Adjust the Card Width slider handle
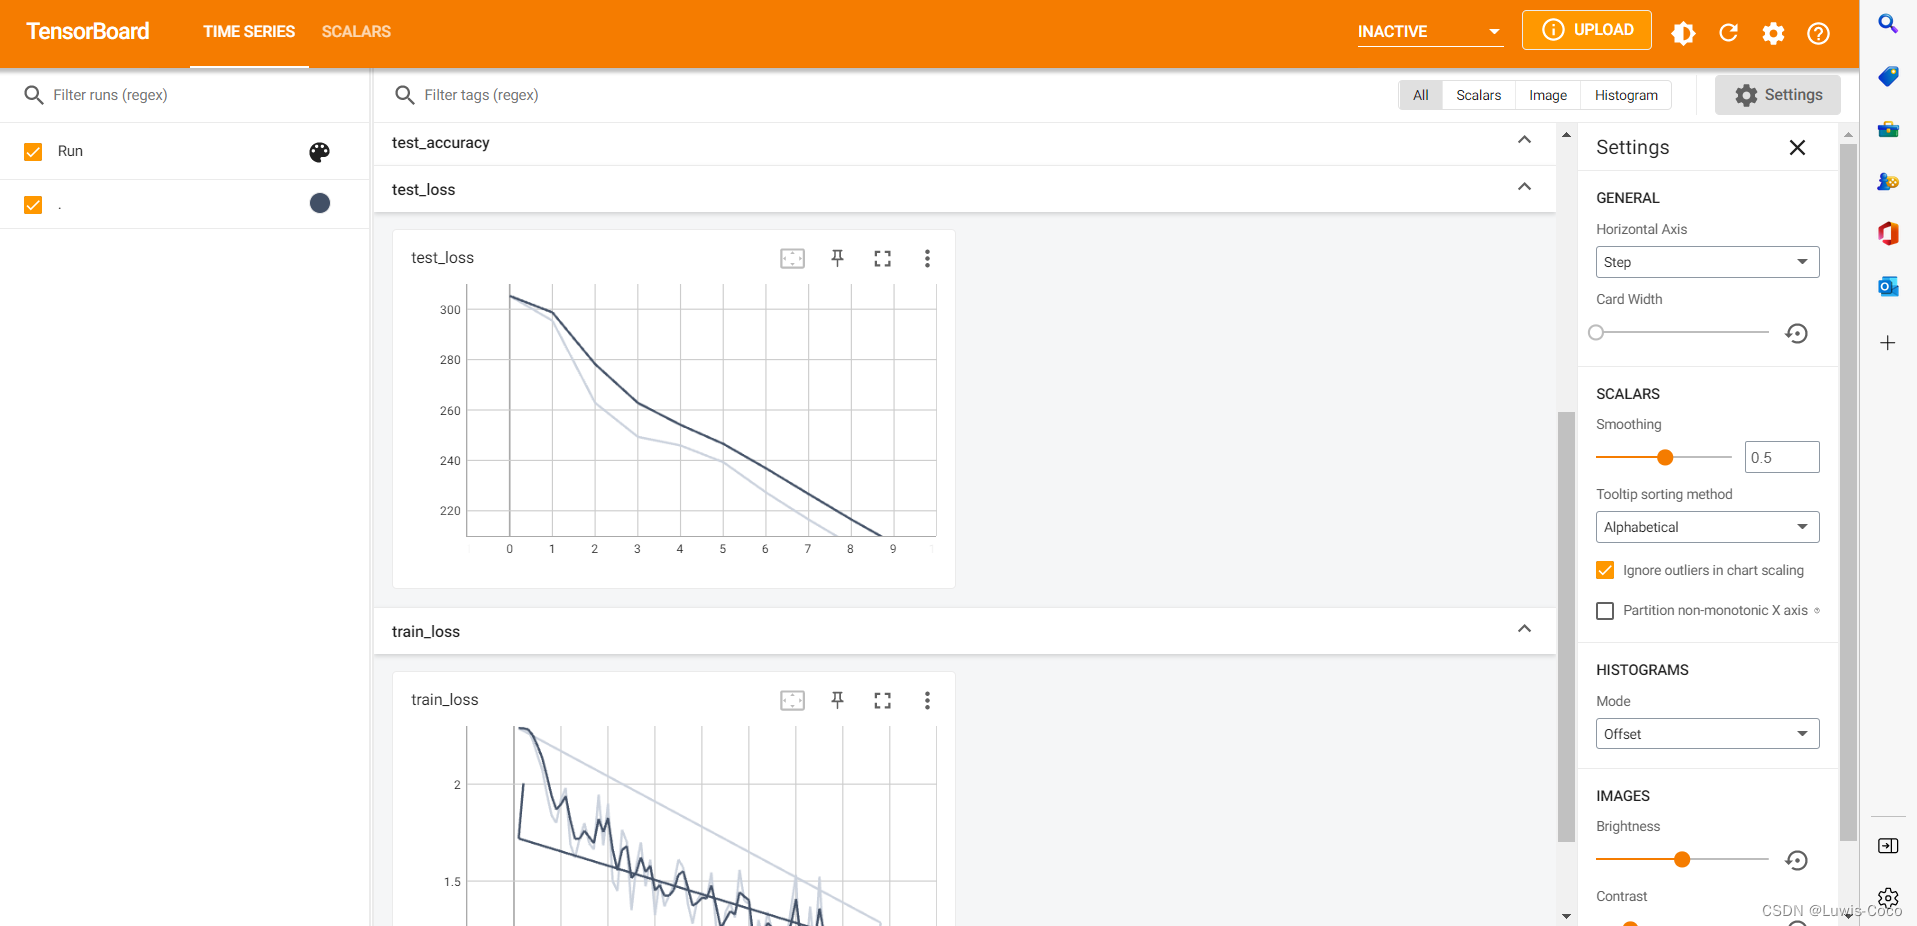The width and height of the screenshot is (1917, 926). (x=1596, y=333)
